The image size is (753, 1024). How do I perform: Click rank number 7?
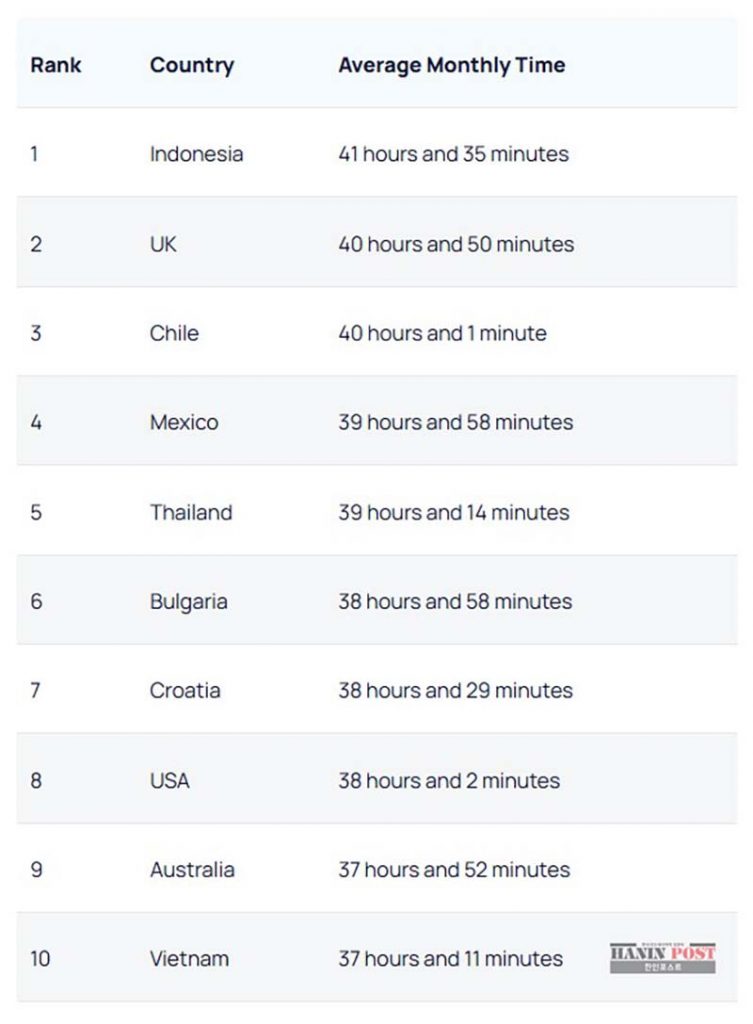click(36, 690)
